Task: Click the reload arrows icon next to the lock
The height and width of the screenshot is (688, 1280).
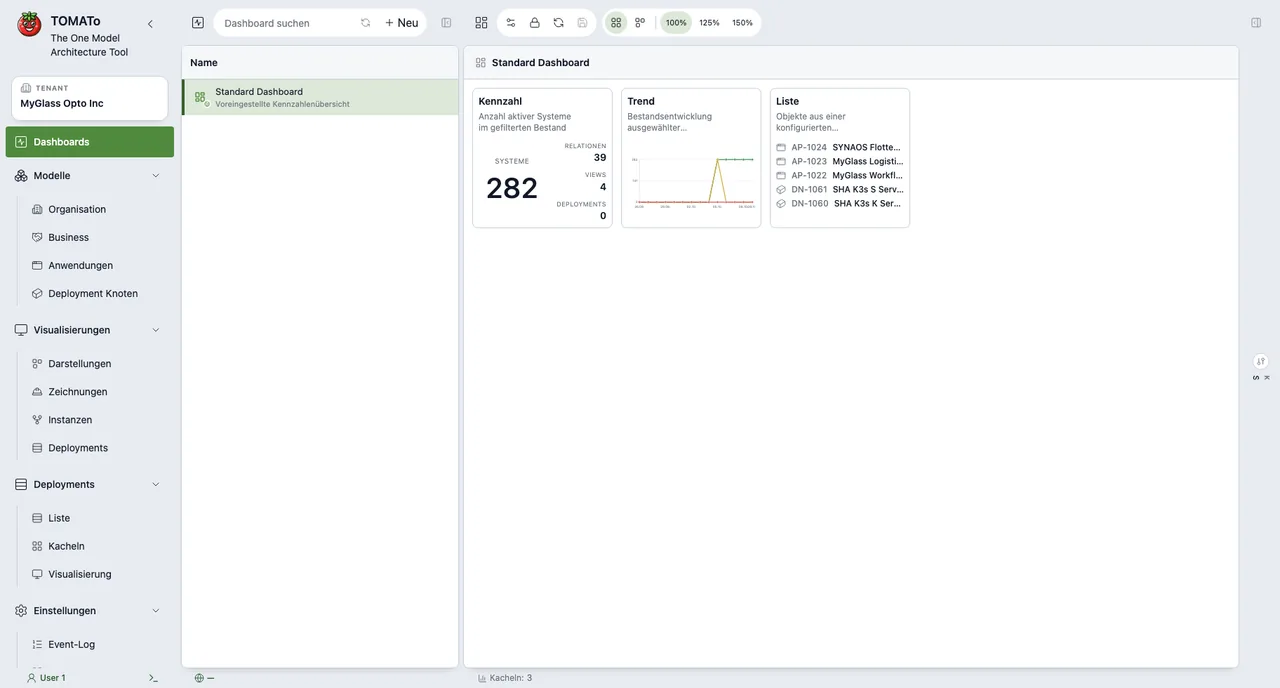Action: [x=558, y=22]
